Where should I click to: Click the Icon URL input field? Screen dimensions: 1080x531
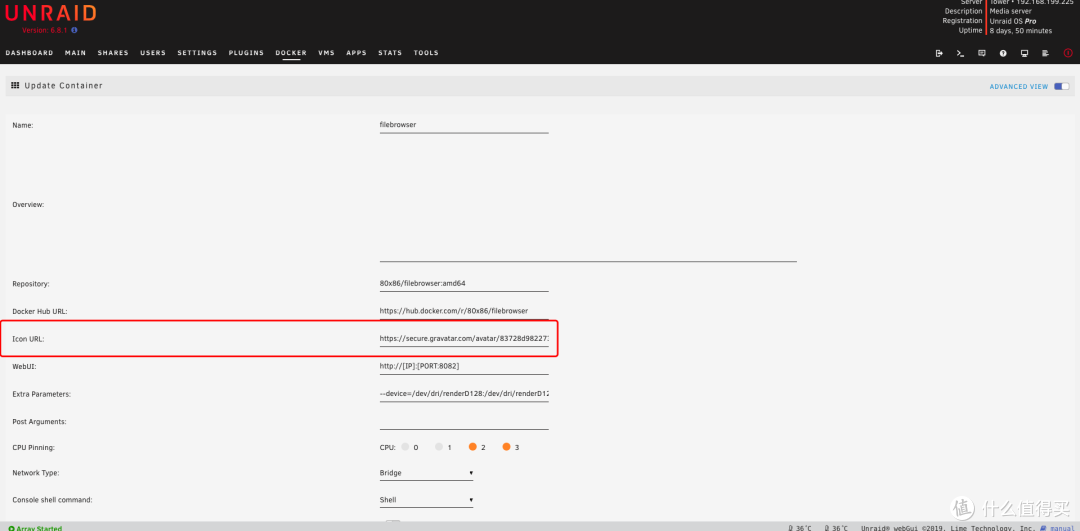[x=464, y=339]
